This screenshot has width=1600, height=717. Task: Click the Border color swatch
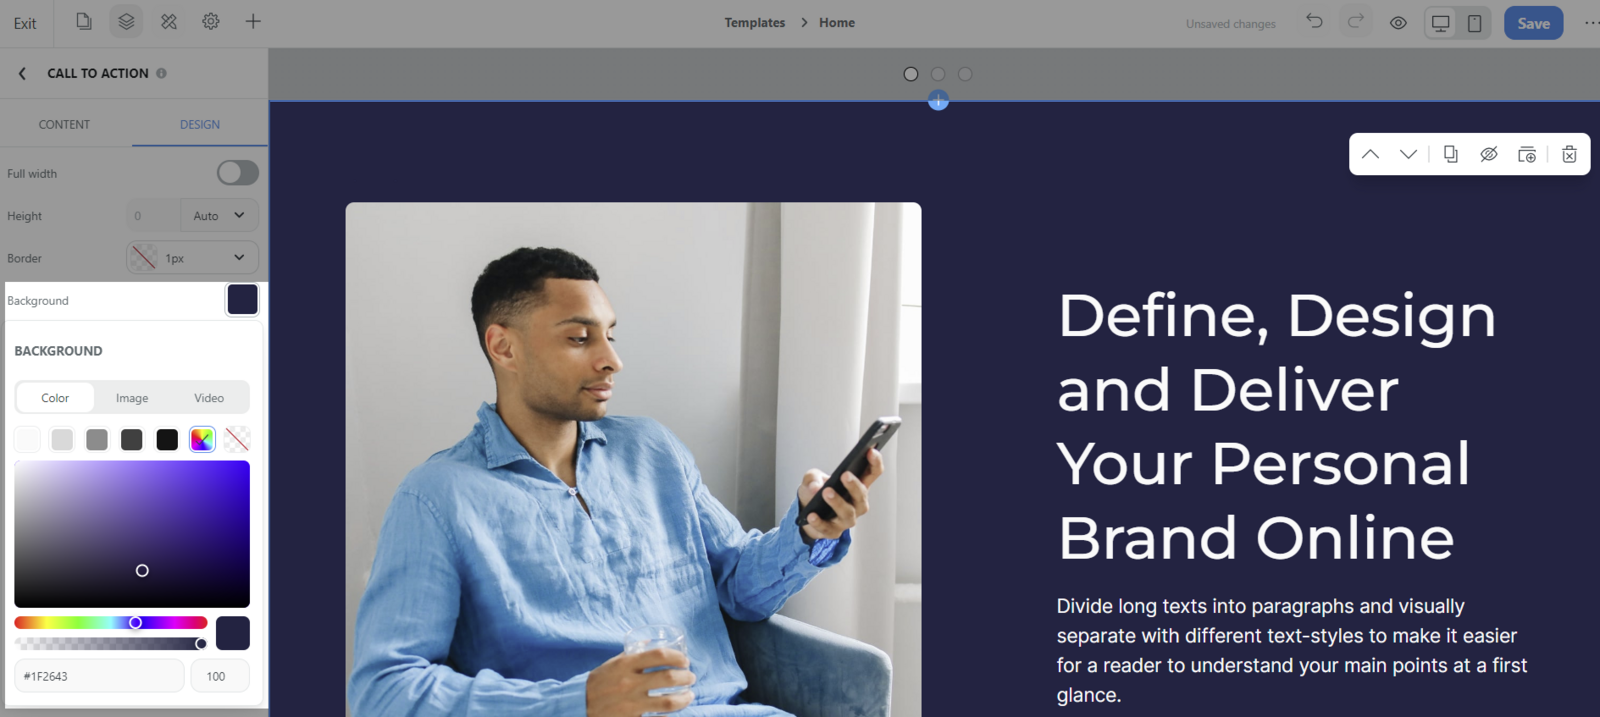click(x=144, y=258)
